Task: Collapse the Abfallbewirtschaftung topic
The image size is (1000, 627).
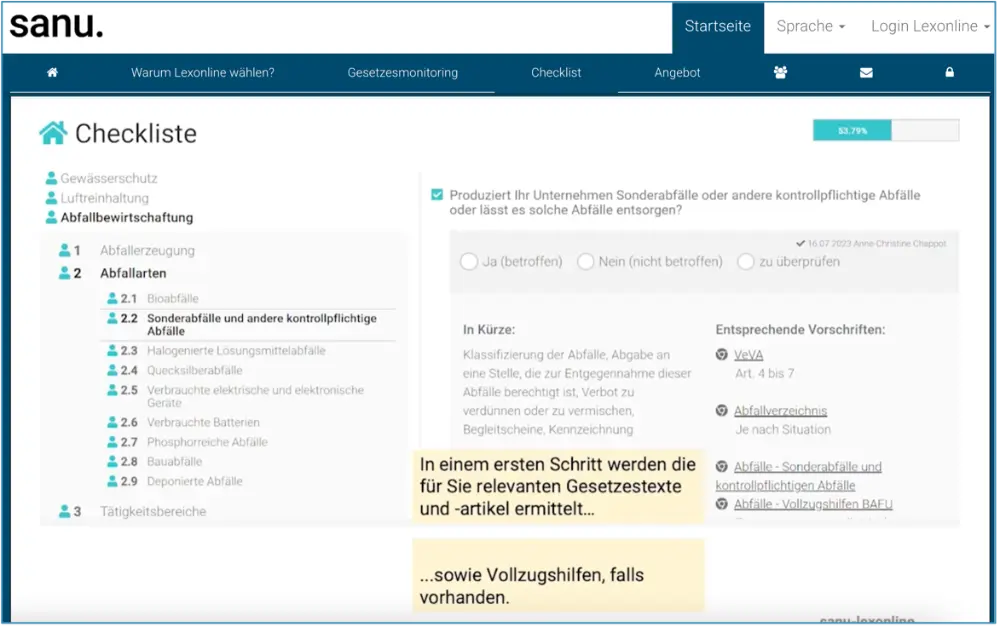Action: point(127,218)
